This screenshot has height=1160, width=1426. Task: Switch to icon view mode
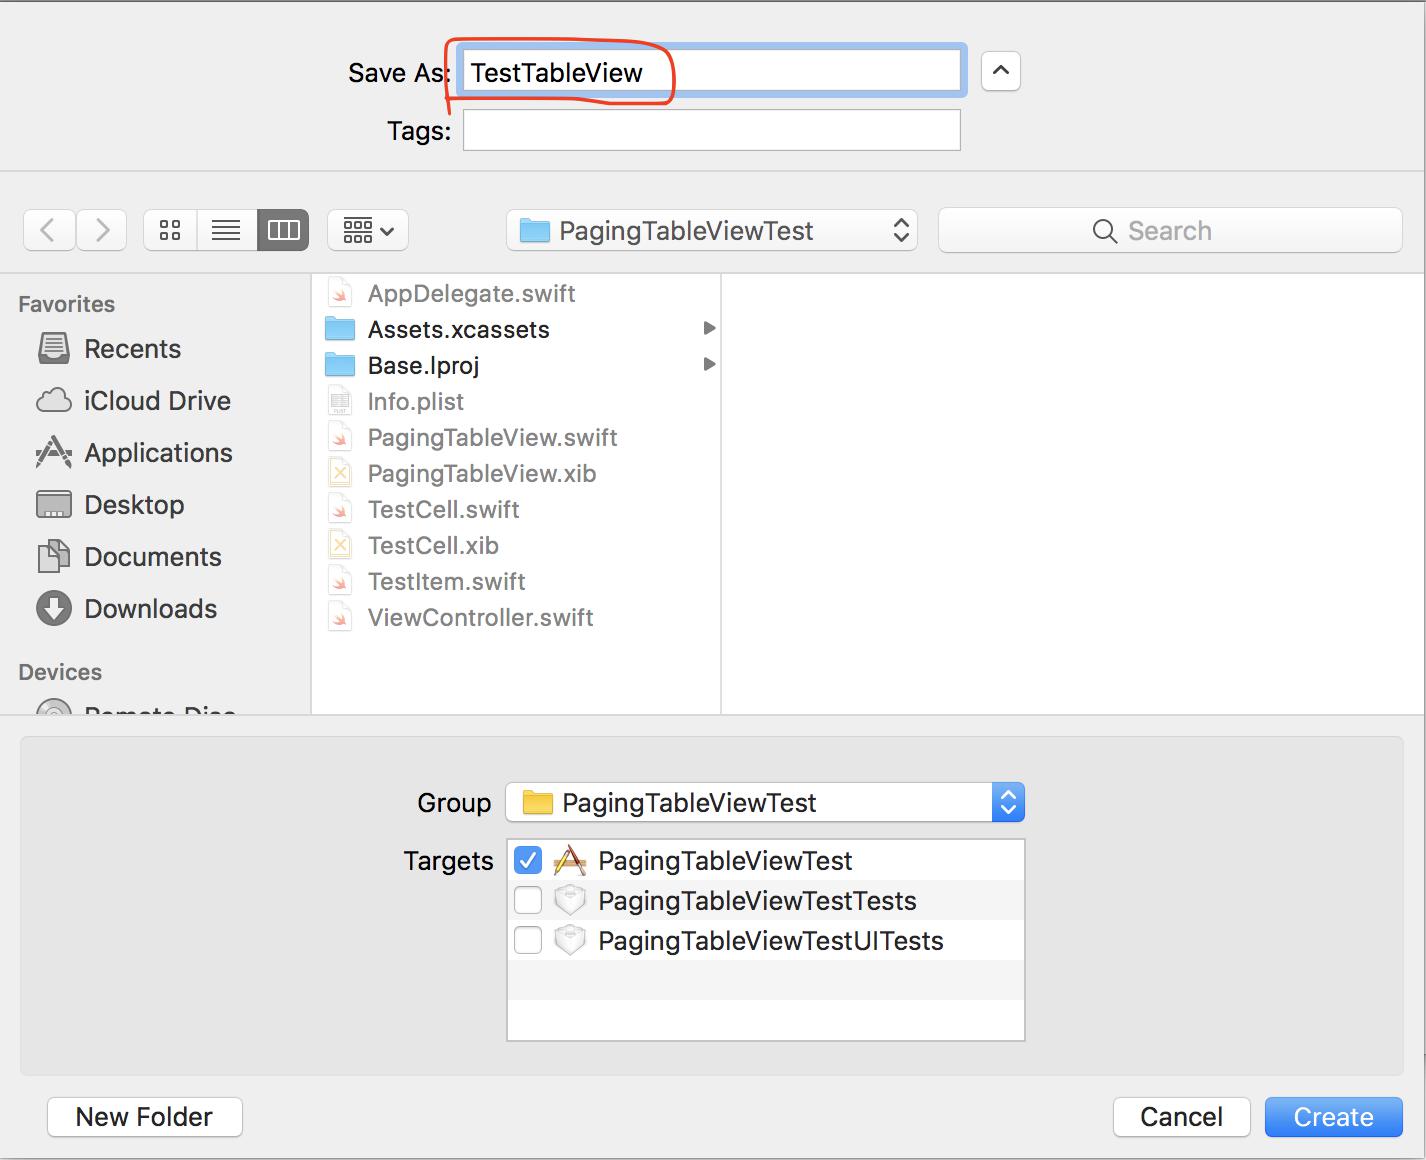click(x=170, y=231)
